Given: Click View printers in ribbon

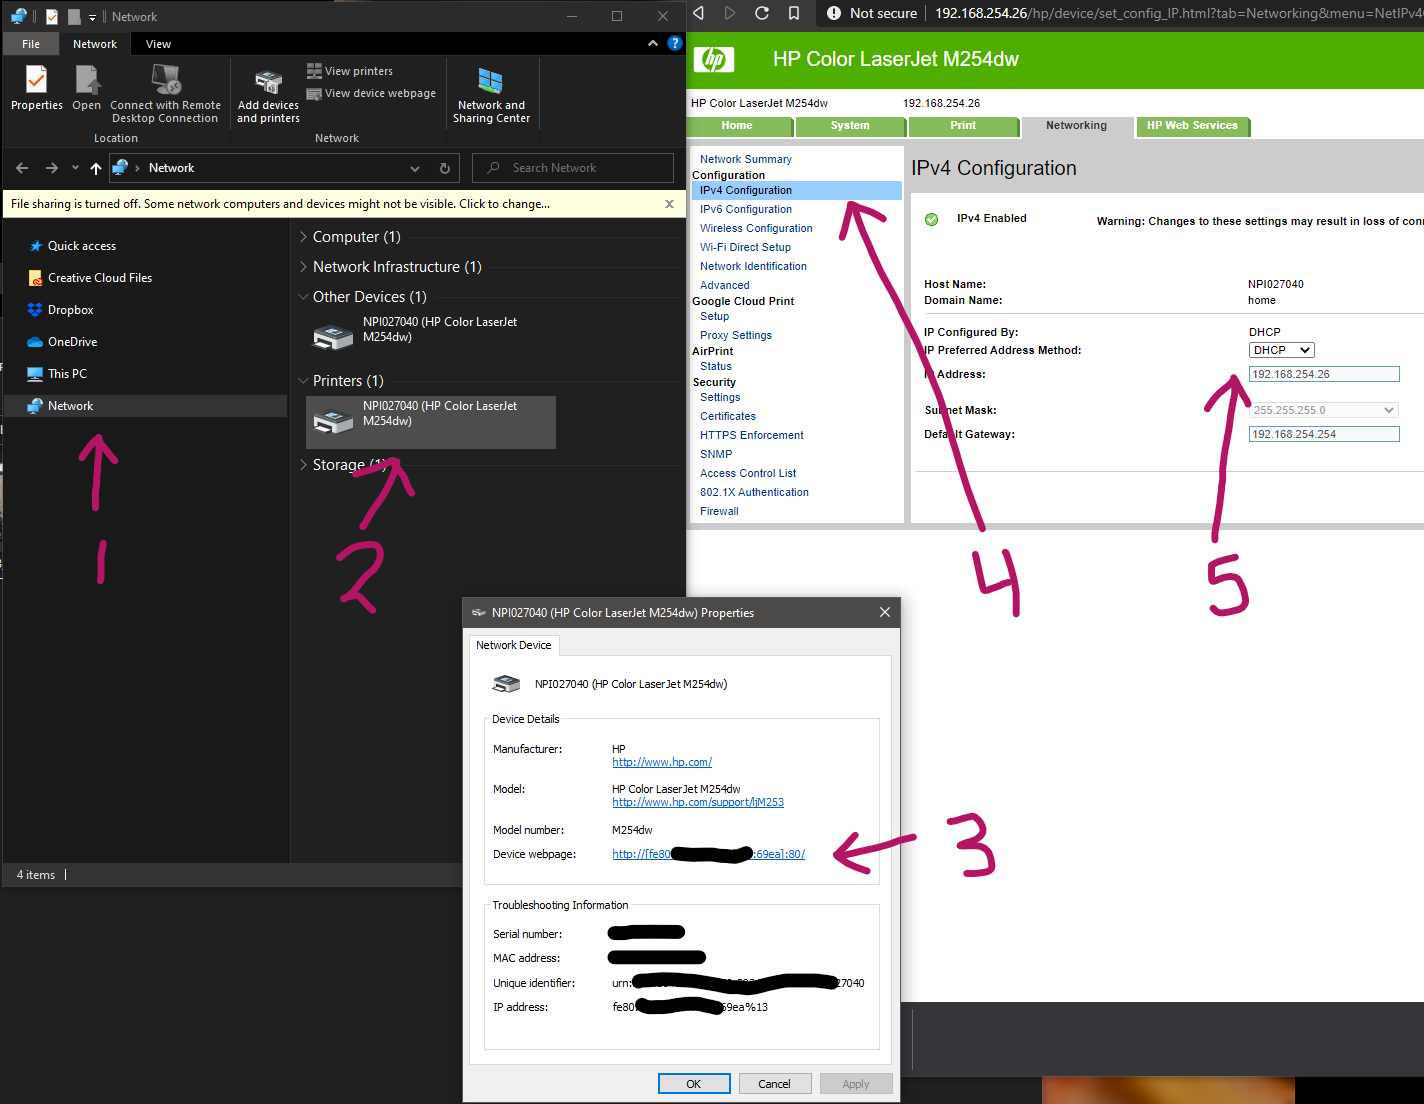Looking at the screenshot, I should [350, 71].
